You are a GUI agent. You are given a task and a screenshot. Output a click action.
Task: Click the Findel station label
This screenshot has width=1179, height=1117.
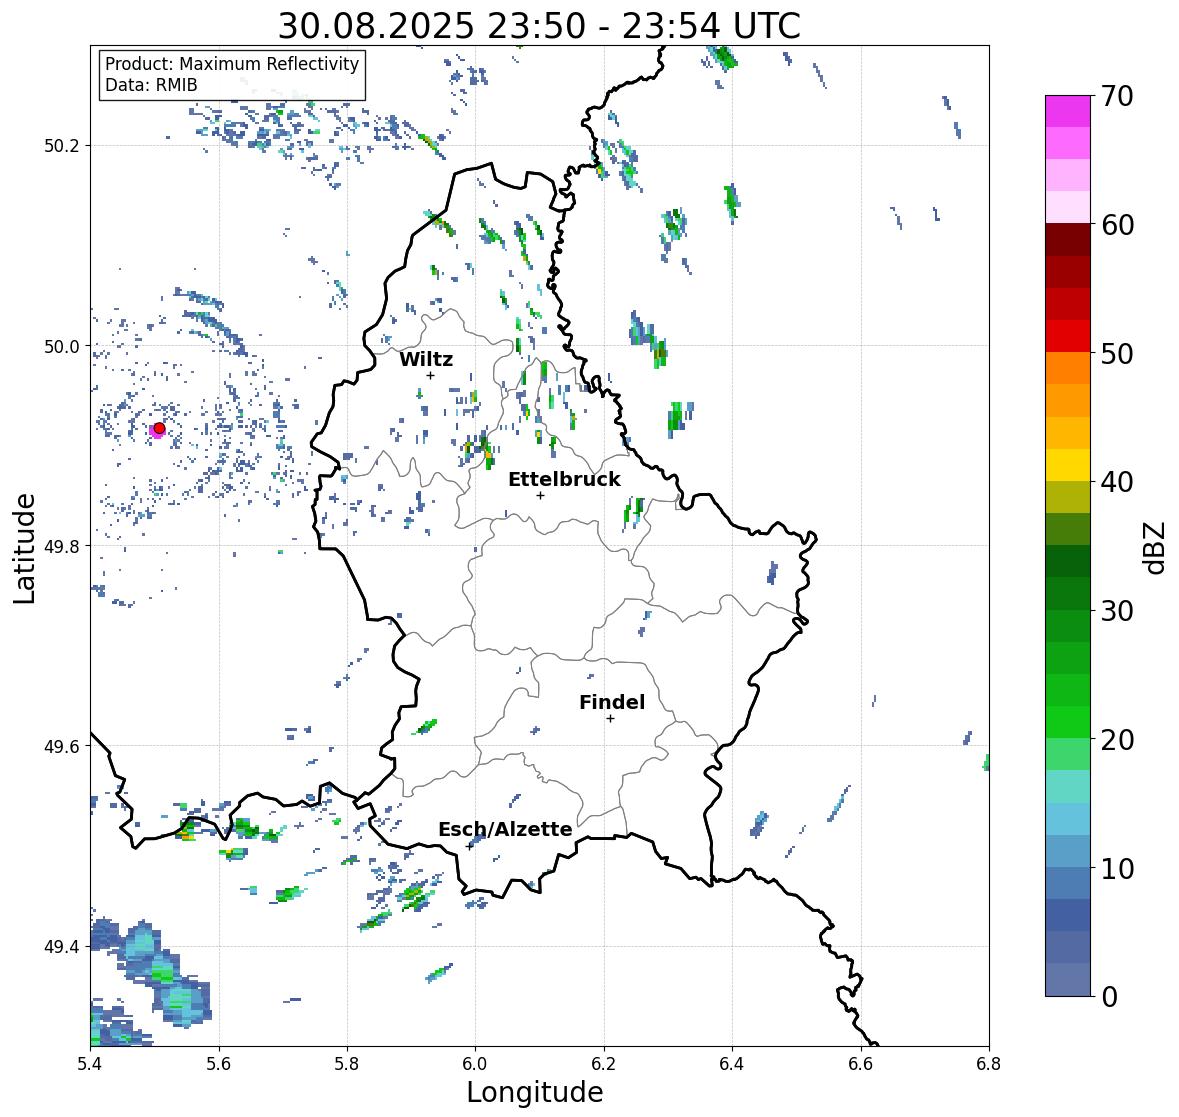611,702
